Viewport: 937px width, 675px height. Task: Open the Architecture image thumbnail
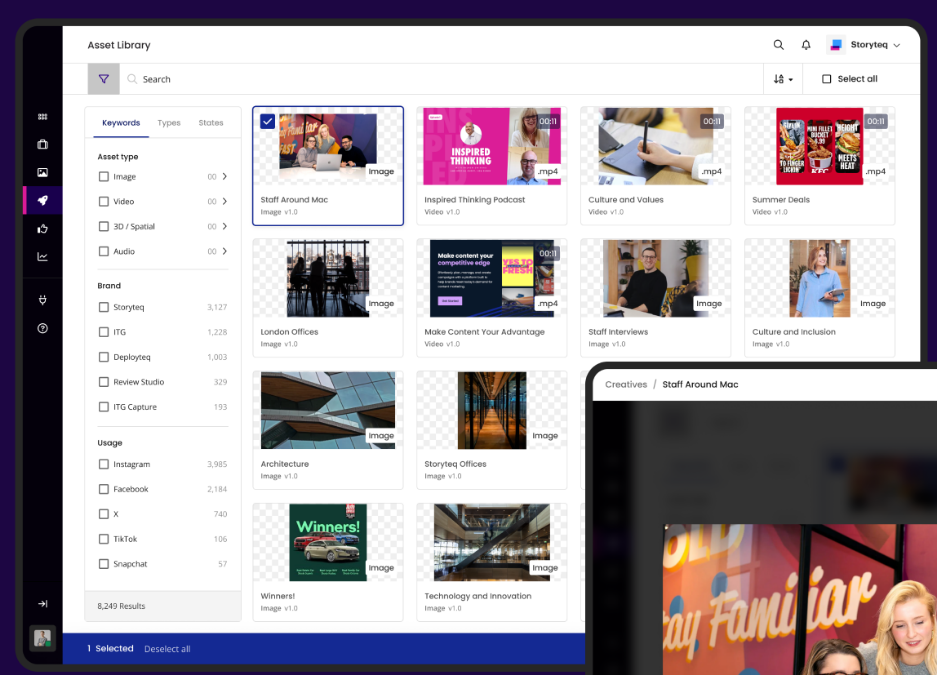click(x=328, y=410)
